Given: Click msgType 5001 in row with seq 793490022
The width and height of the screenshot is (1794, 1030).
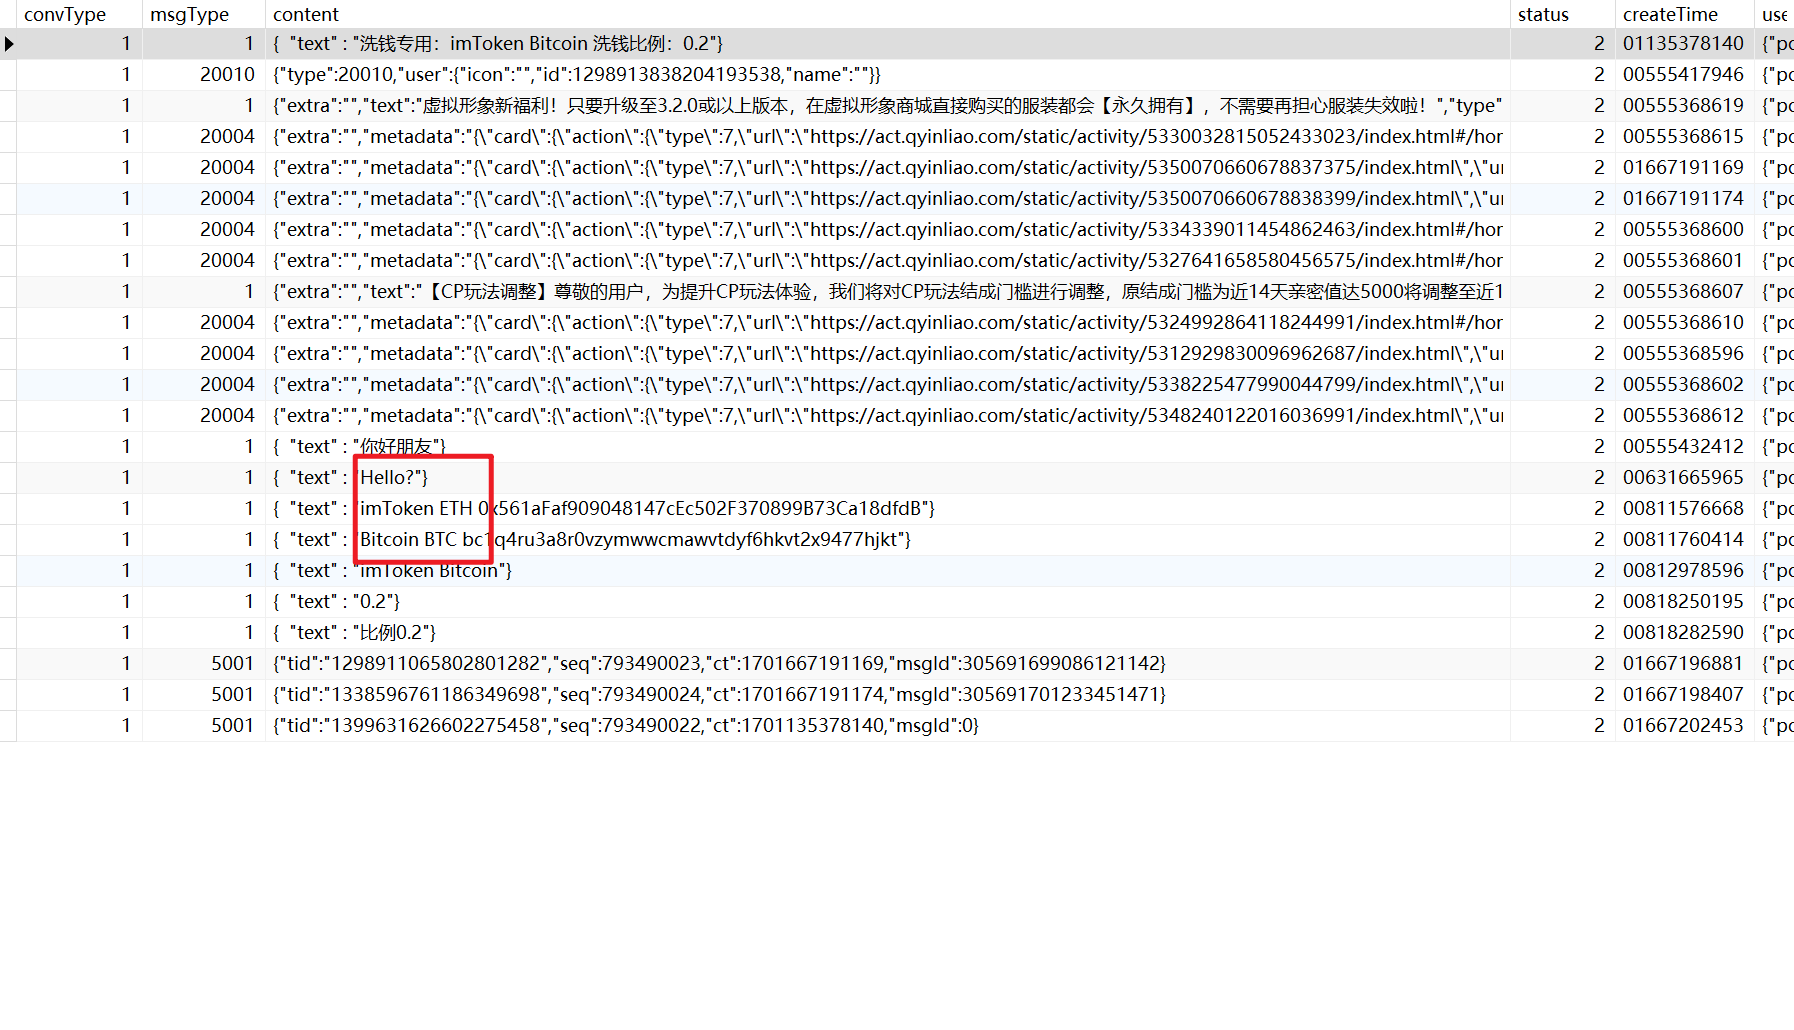Looking at the screenshot, I should [x=203, y=726].
